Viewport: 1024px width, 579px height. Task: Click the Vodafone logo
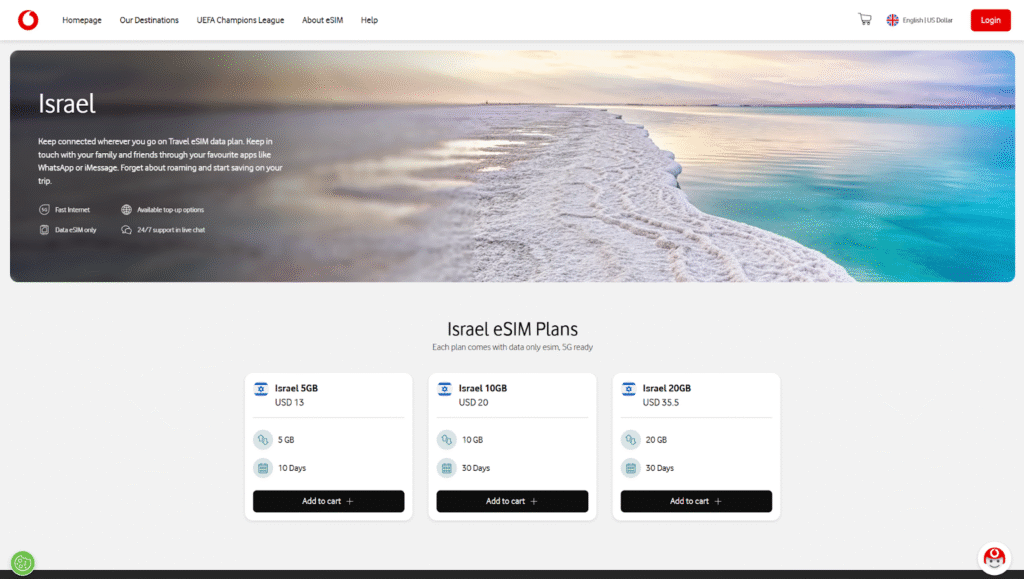point(27,19)
